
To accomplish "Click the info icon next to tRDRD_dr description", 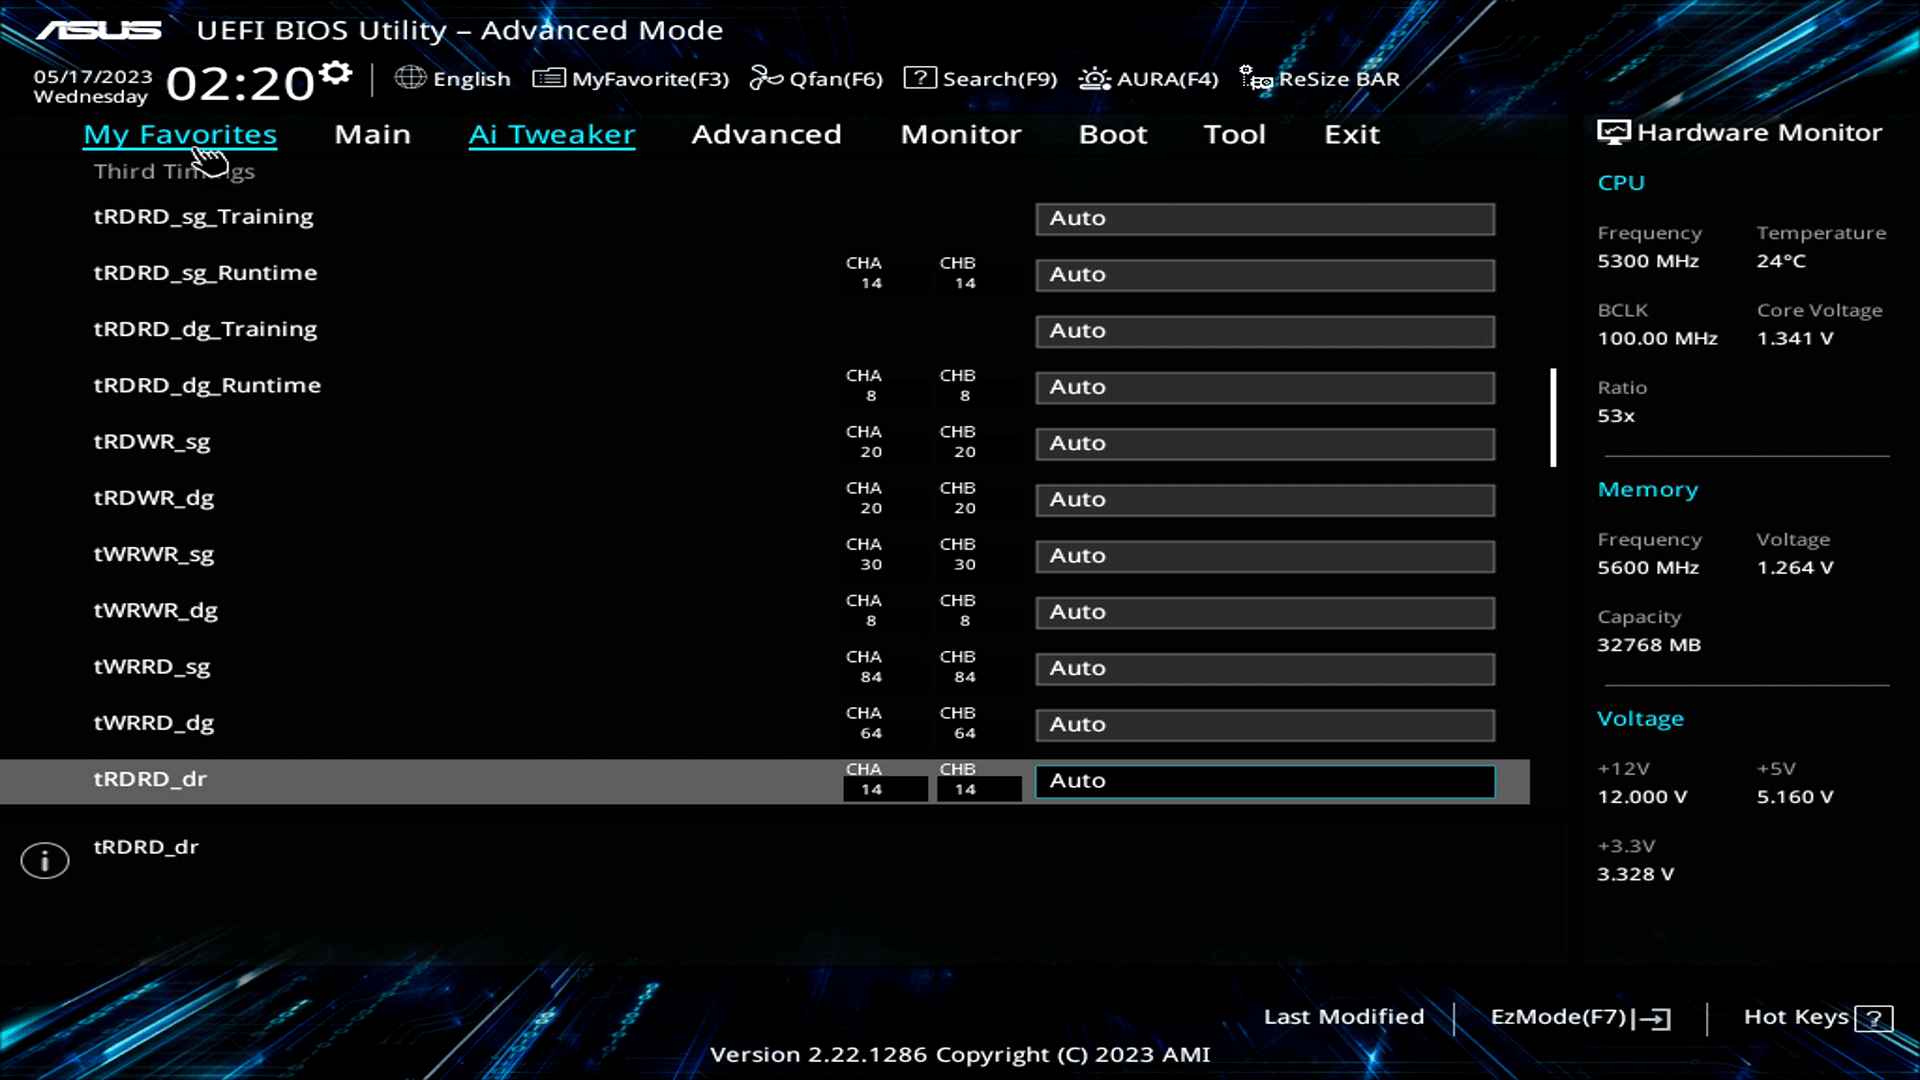I will coord(44,859).
